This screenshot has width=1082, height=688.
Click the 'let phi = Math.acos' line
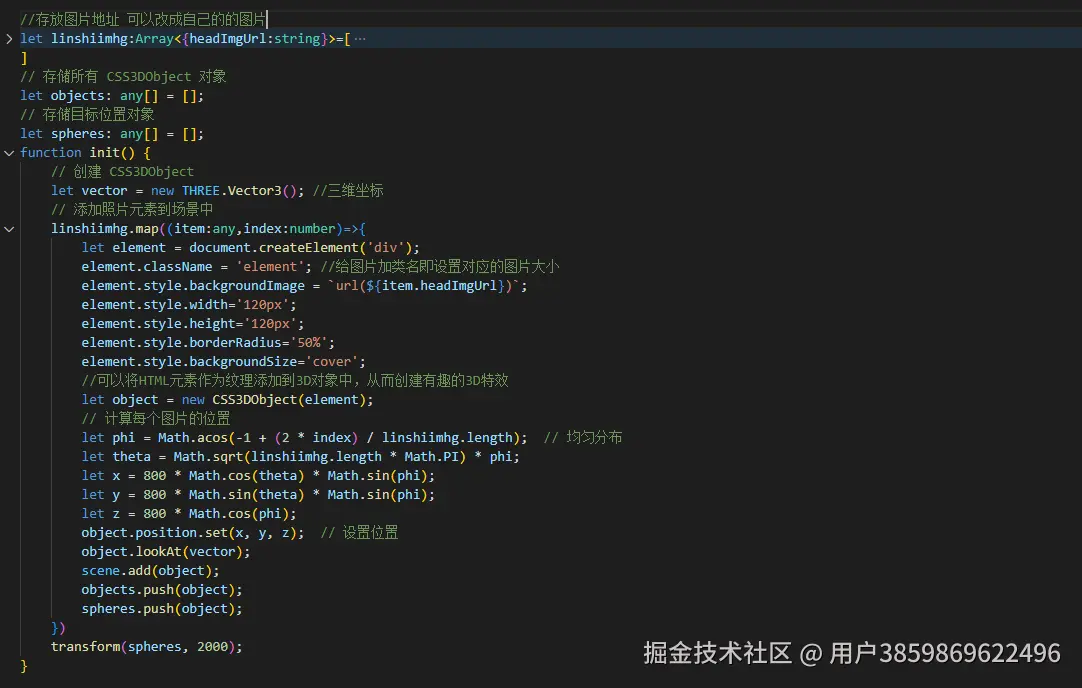tap(304, 438)
